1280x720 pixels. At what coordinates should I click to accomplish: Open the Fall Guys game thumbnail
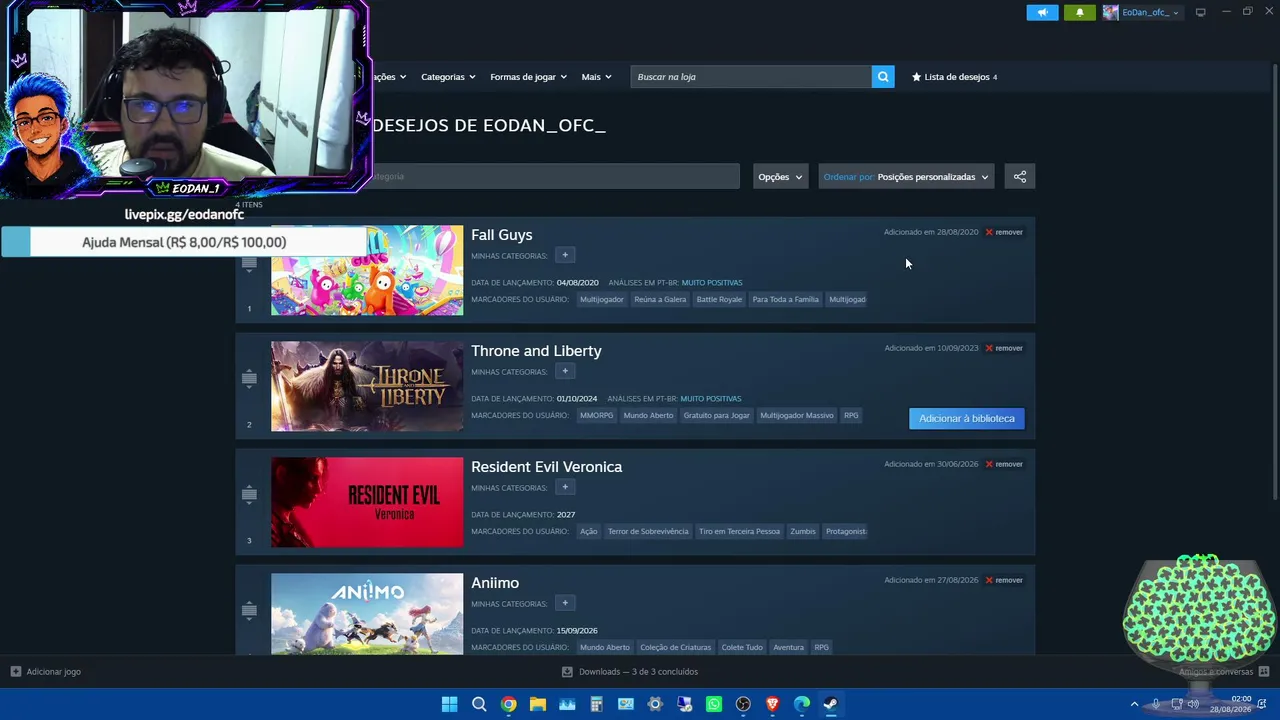point(367,270)
